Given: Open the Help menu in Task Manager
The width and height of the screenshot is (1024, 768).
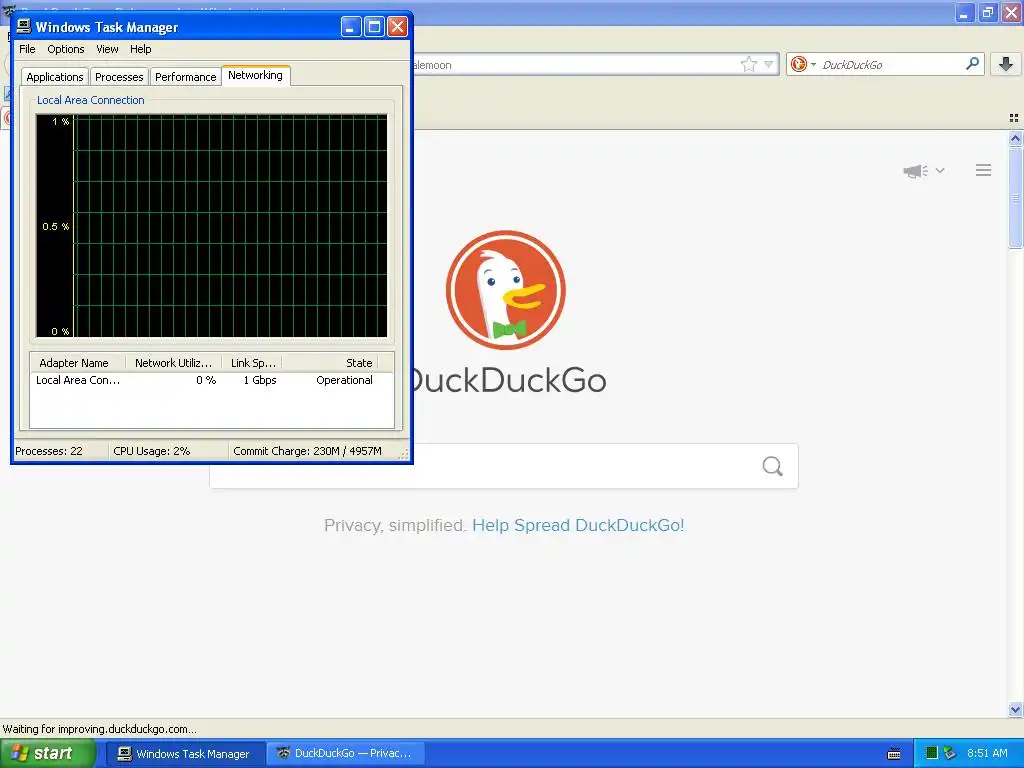Looking at the screenshot, I should (x=140, y=49).
